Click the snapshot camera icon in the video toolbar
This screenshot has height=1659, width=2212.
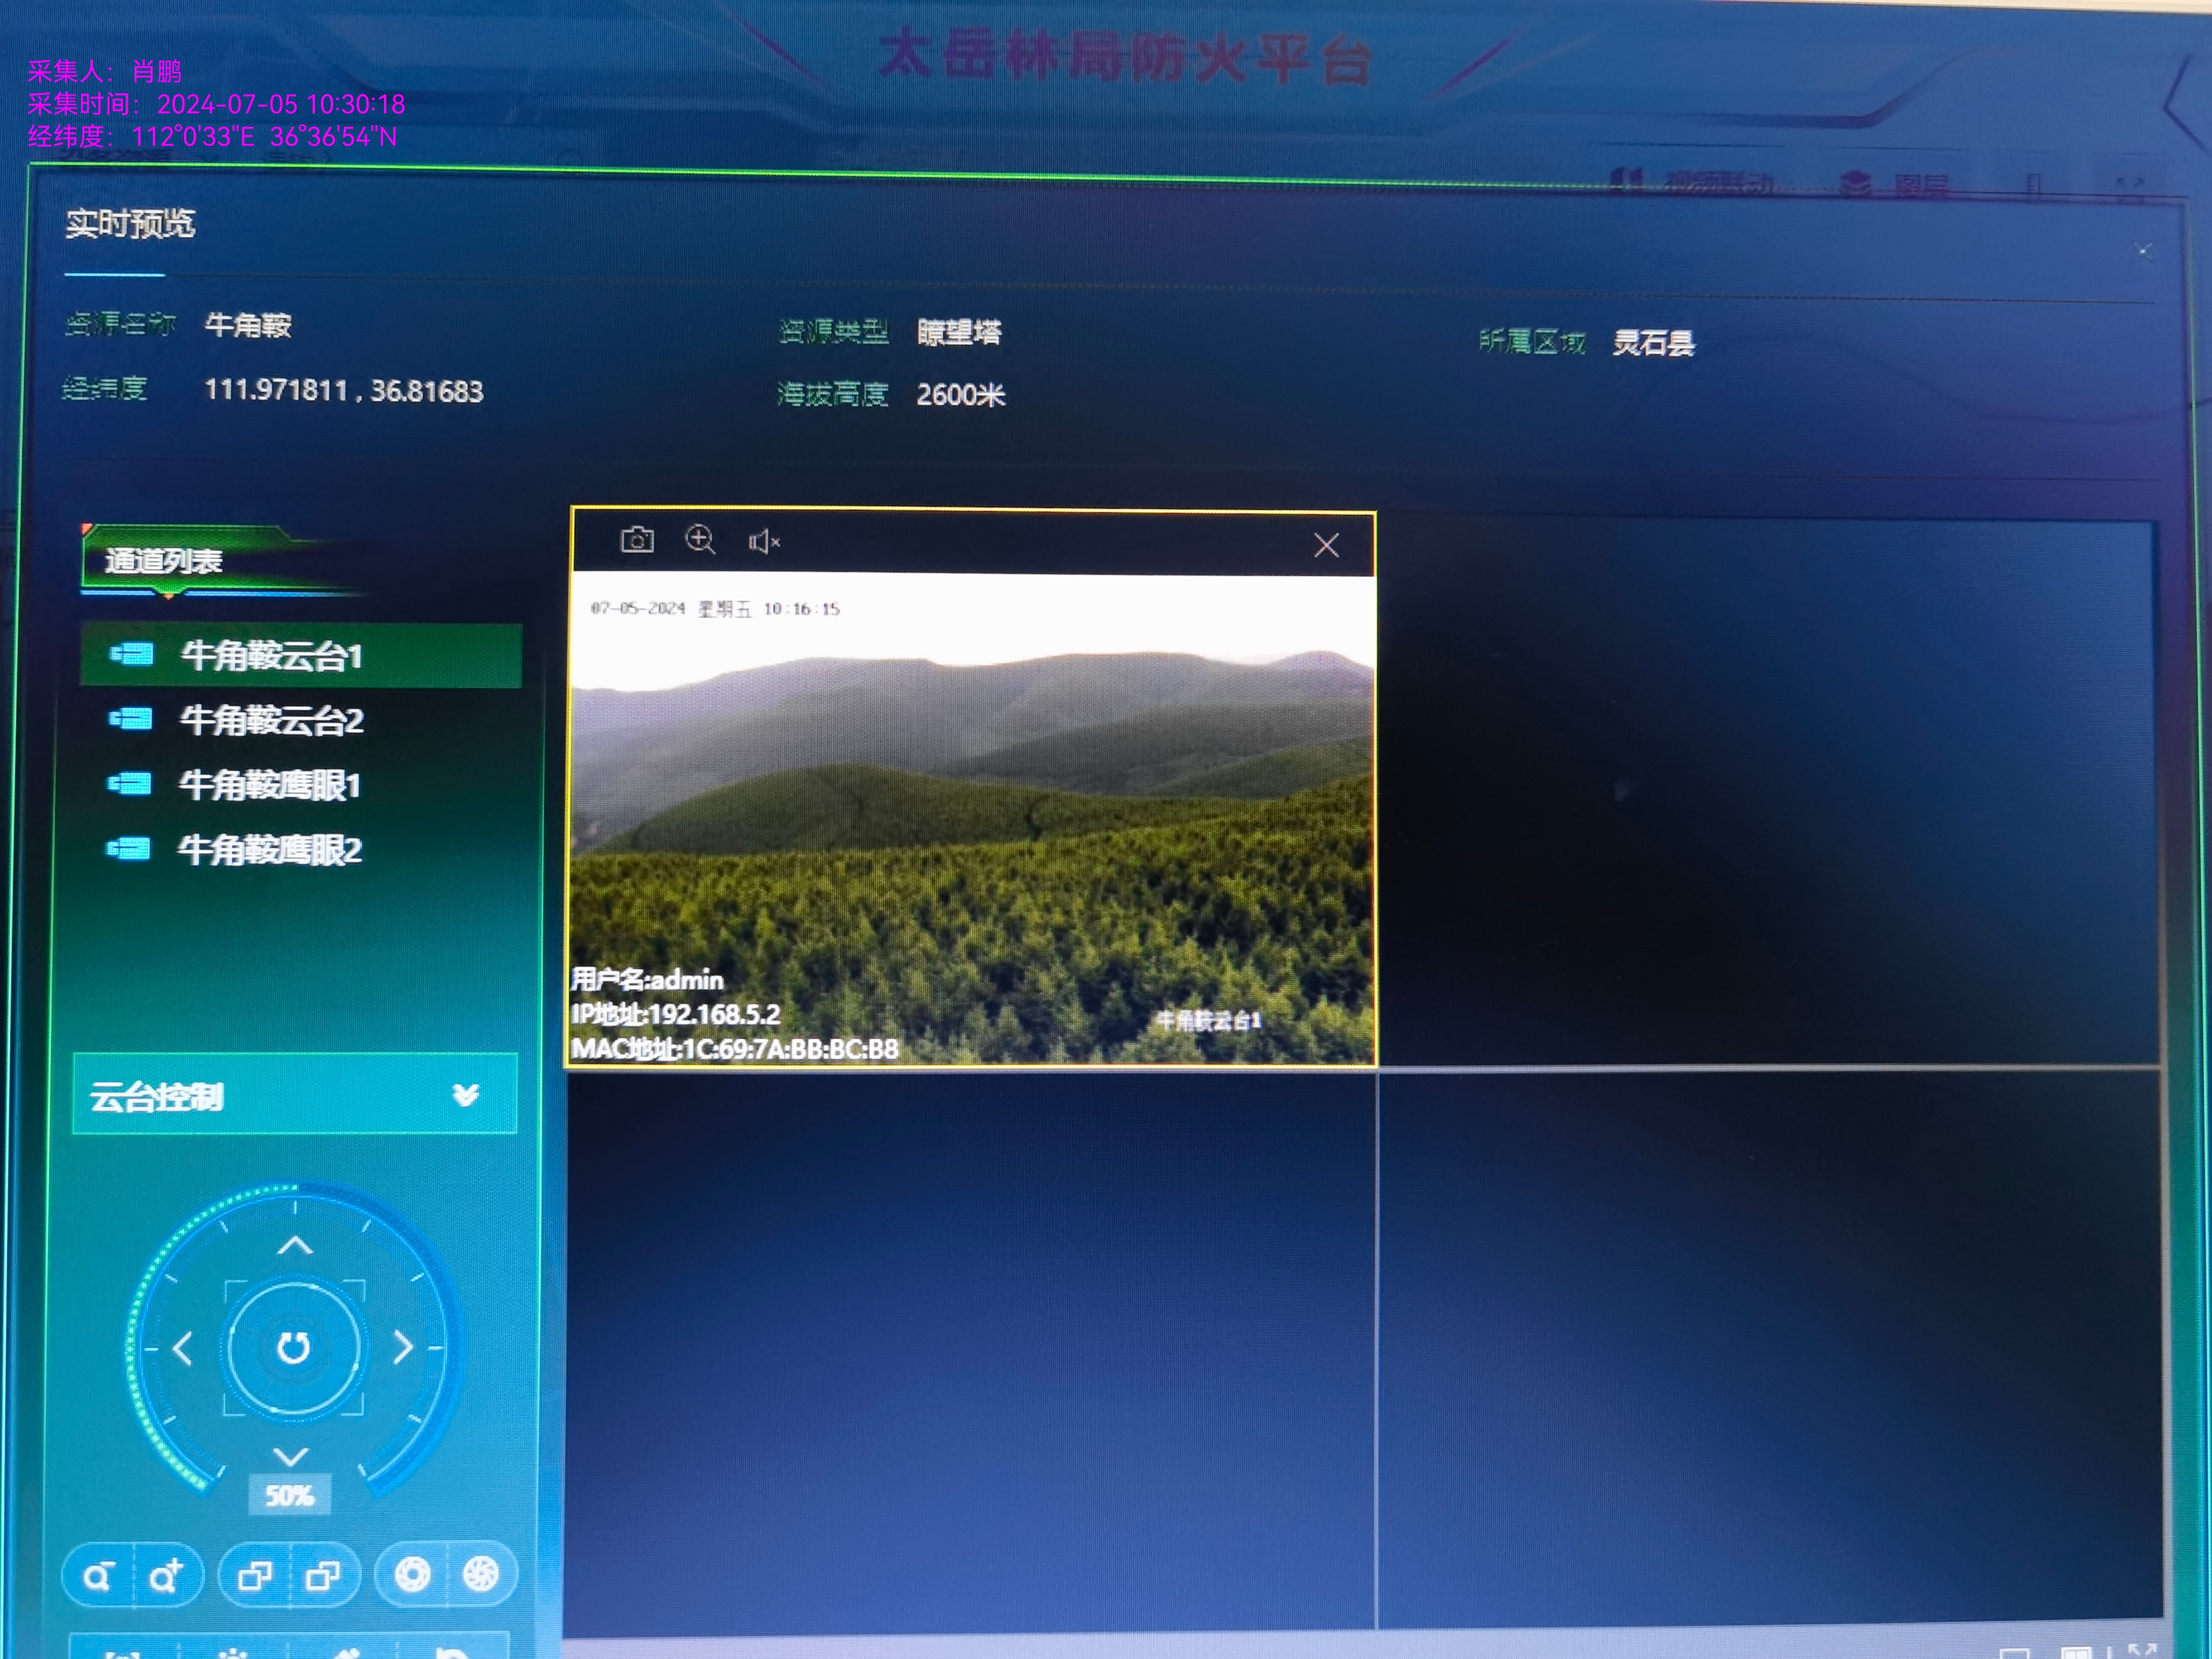637,541
